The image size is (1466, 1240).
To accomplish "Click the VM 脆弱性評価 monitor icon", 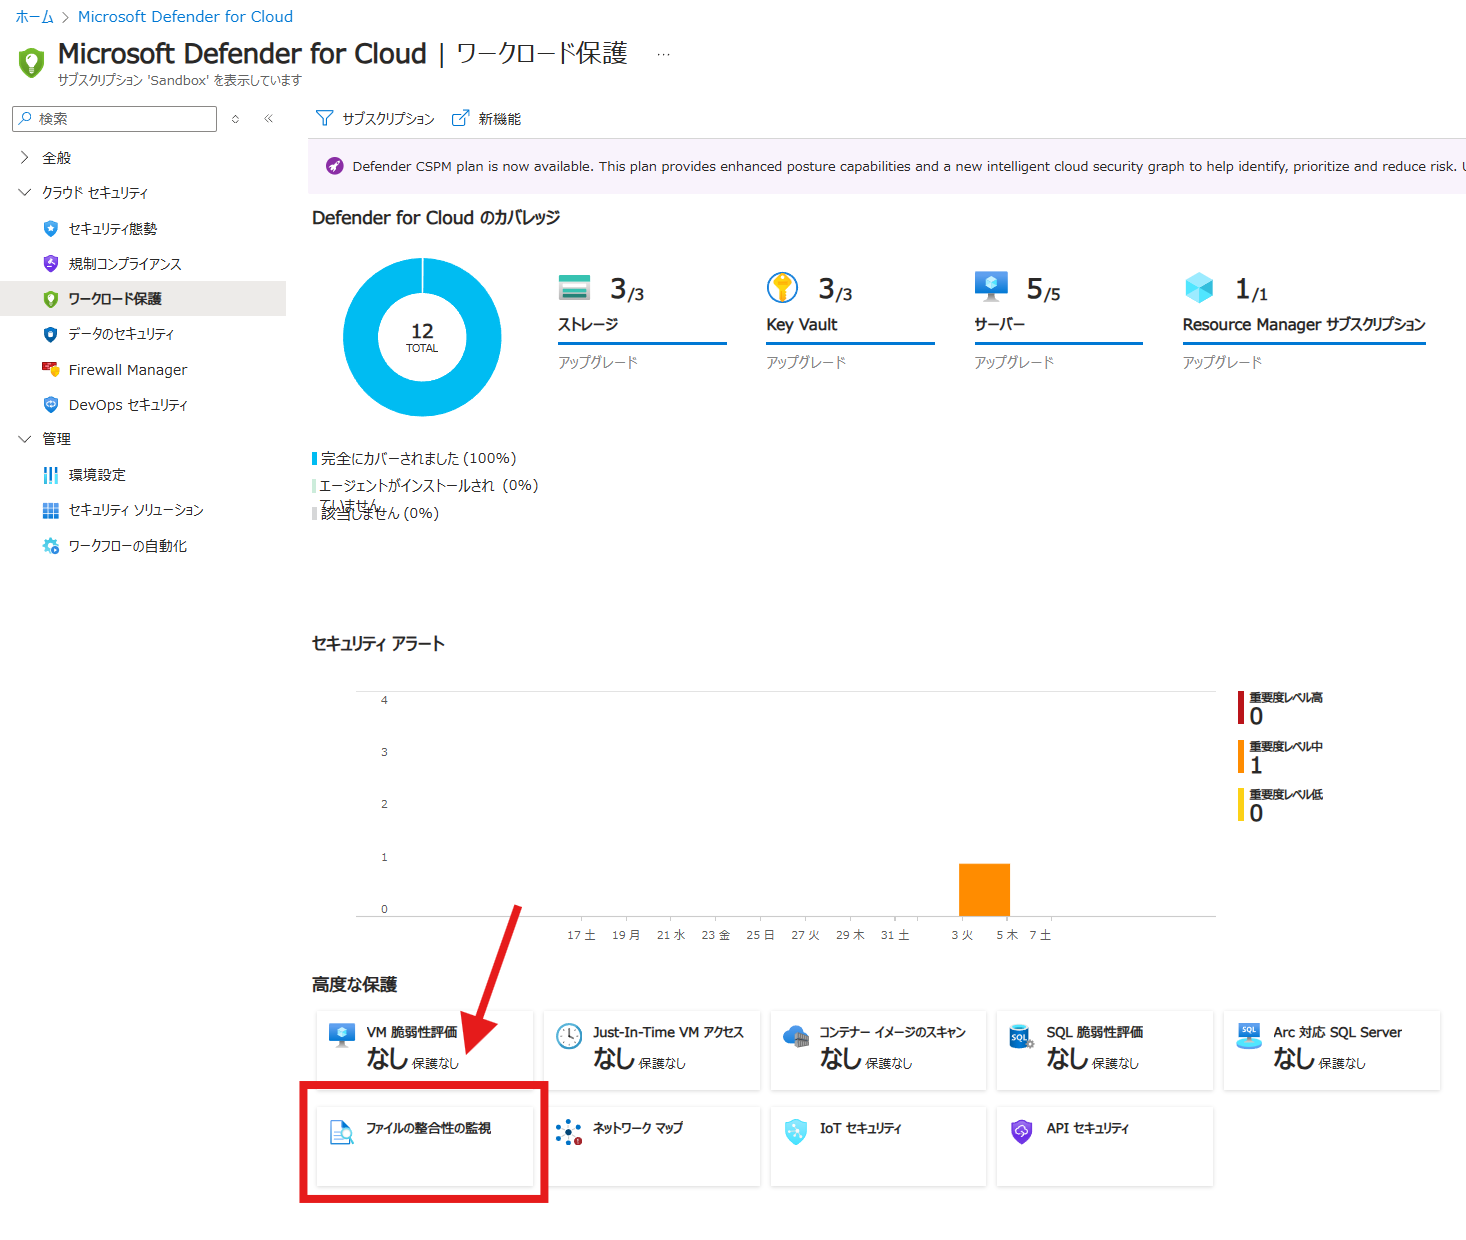I will point(342,1035).
